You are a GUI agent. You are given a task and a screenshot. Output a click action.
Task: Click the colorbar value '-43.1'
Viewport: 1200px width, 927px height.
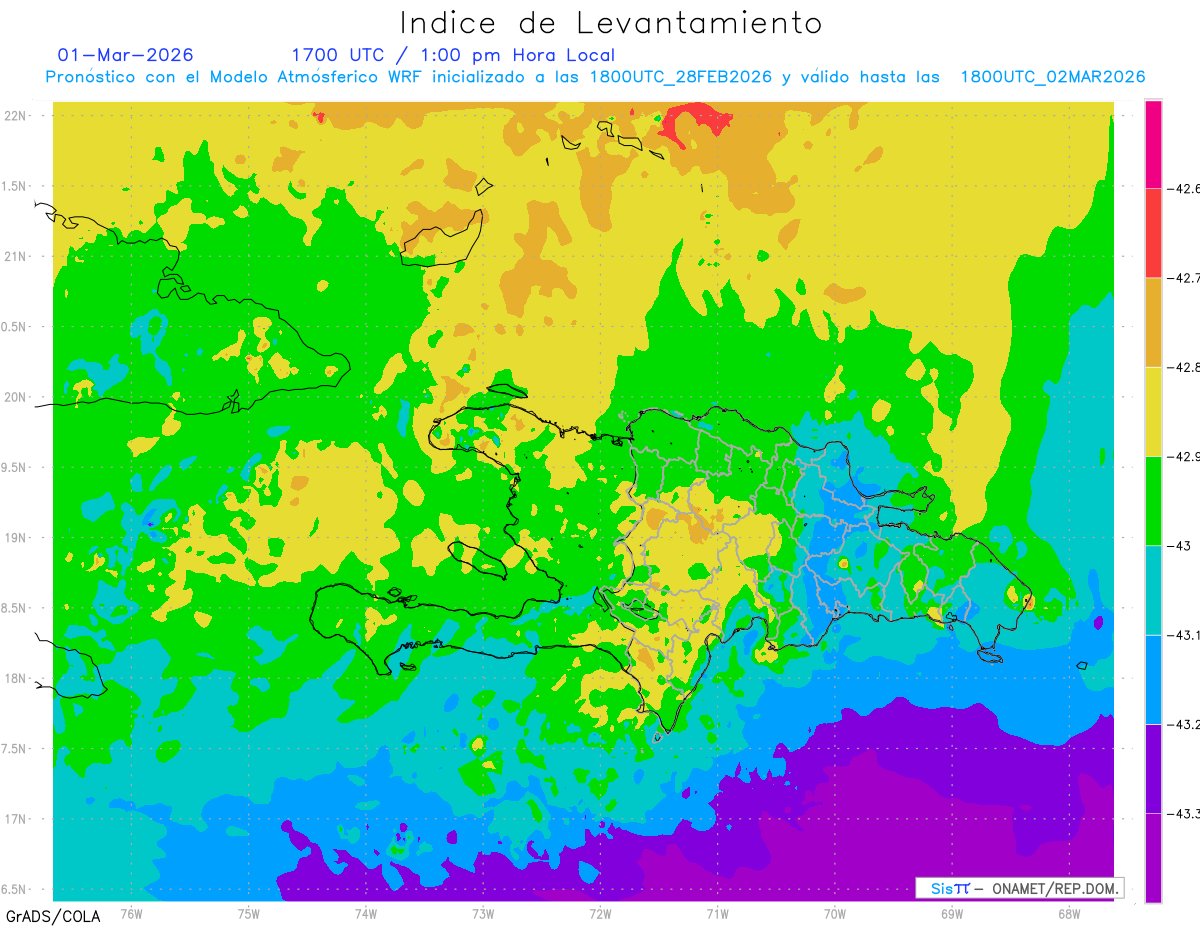coord(1182,635)
